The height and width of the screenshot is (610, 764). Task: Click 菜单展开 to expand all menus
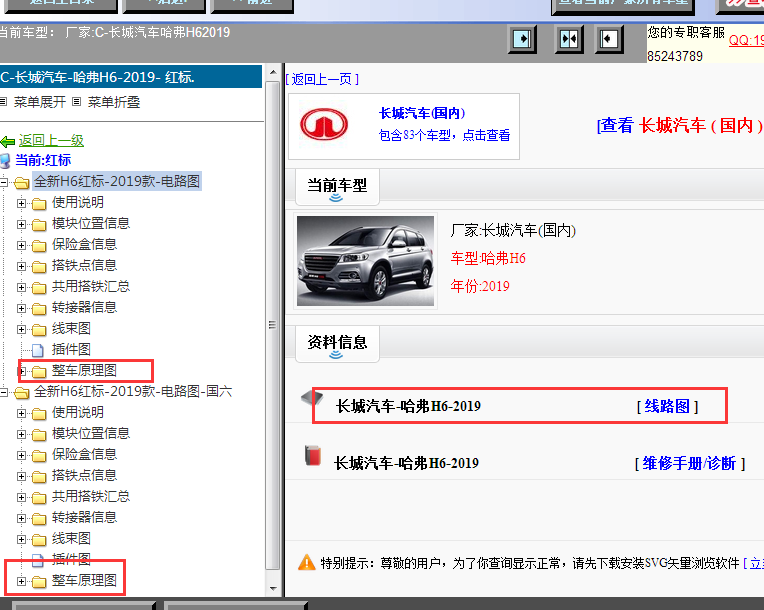pyautogui.click(x=39, y=102)
